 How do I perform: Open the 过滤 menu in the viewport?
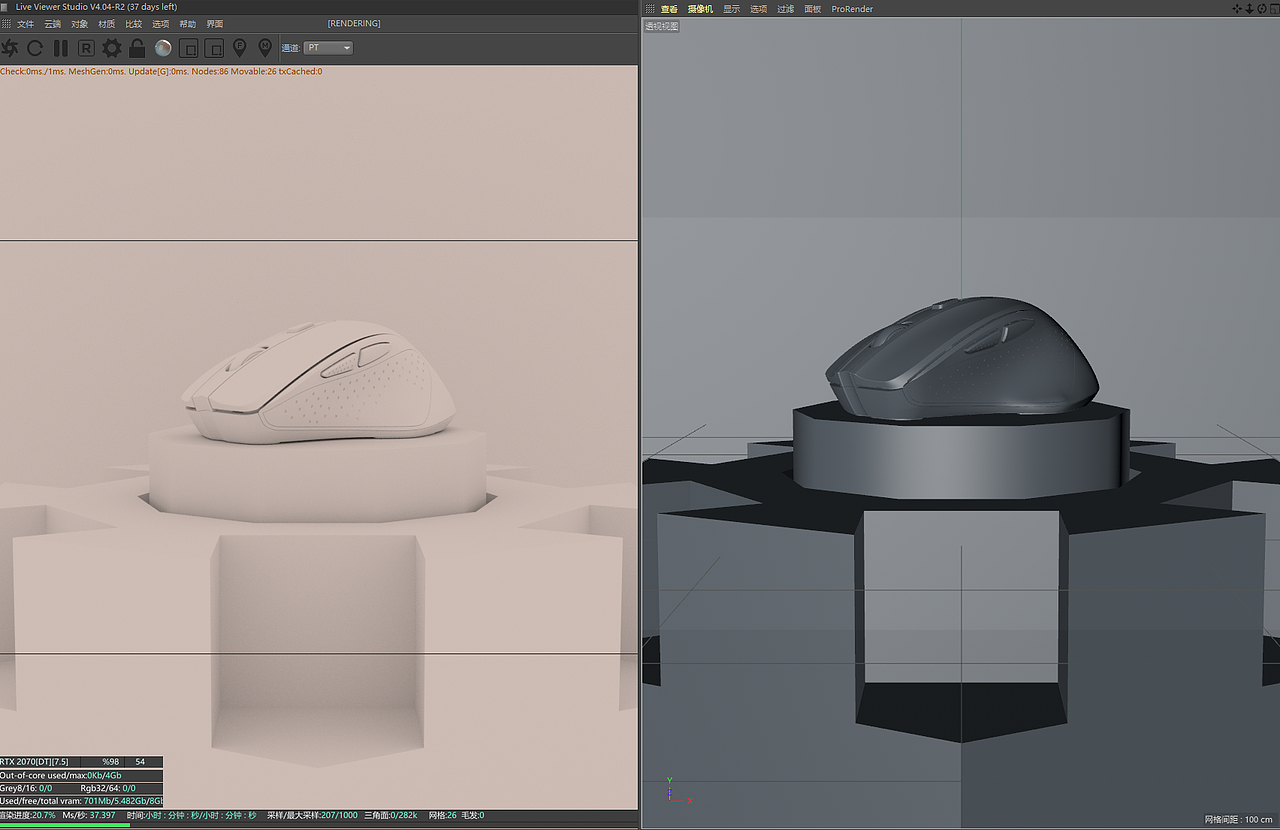(786, 9)
